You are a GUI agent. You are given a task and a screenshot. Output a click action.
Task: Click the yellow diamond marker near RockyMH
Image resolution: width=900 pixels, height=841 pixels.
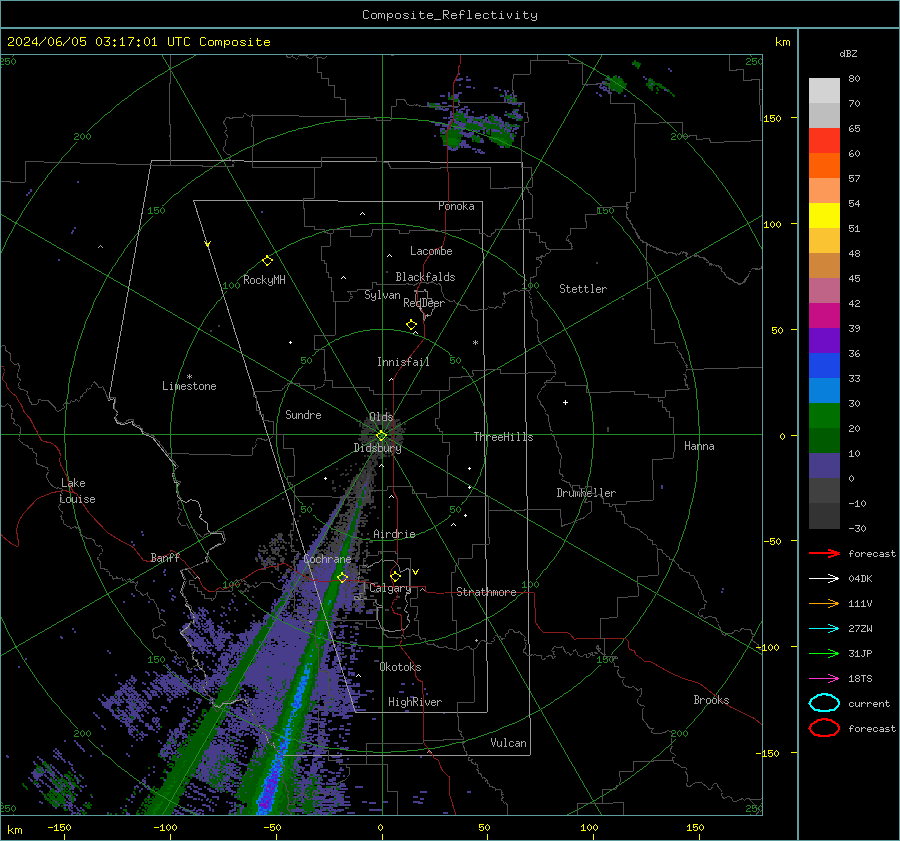pyautogui.click(x=267, y=261)
